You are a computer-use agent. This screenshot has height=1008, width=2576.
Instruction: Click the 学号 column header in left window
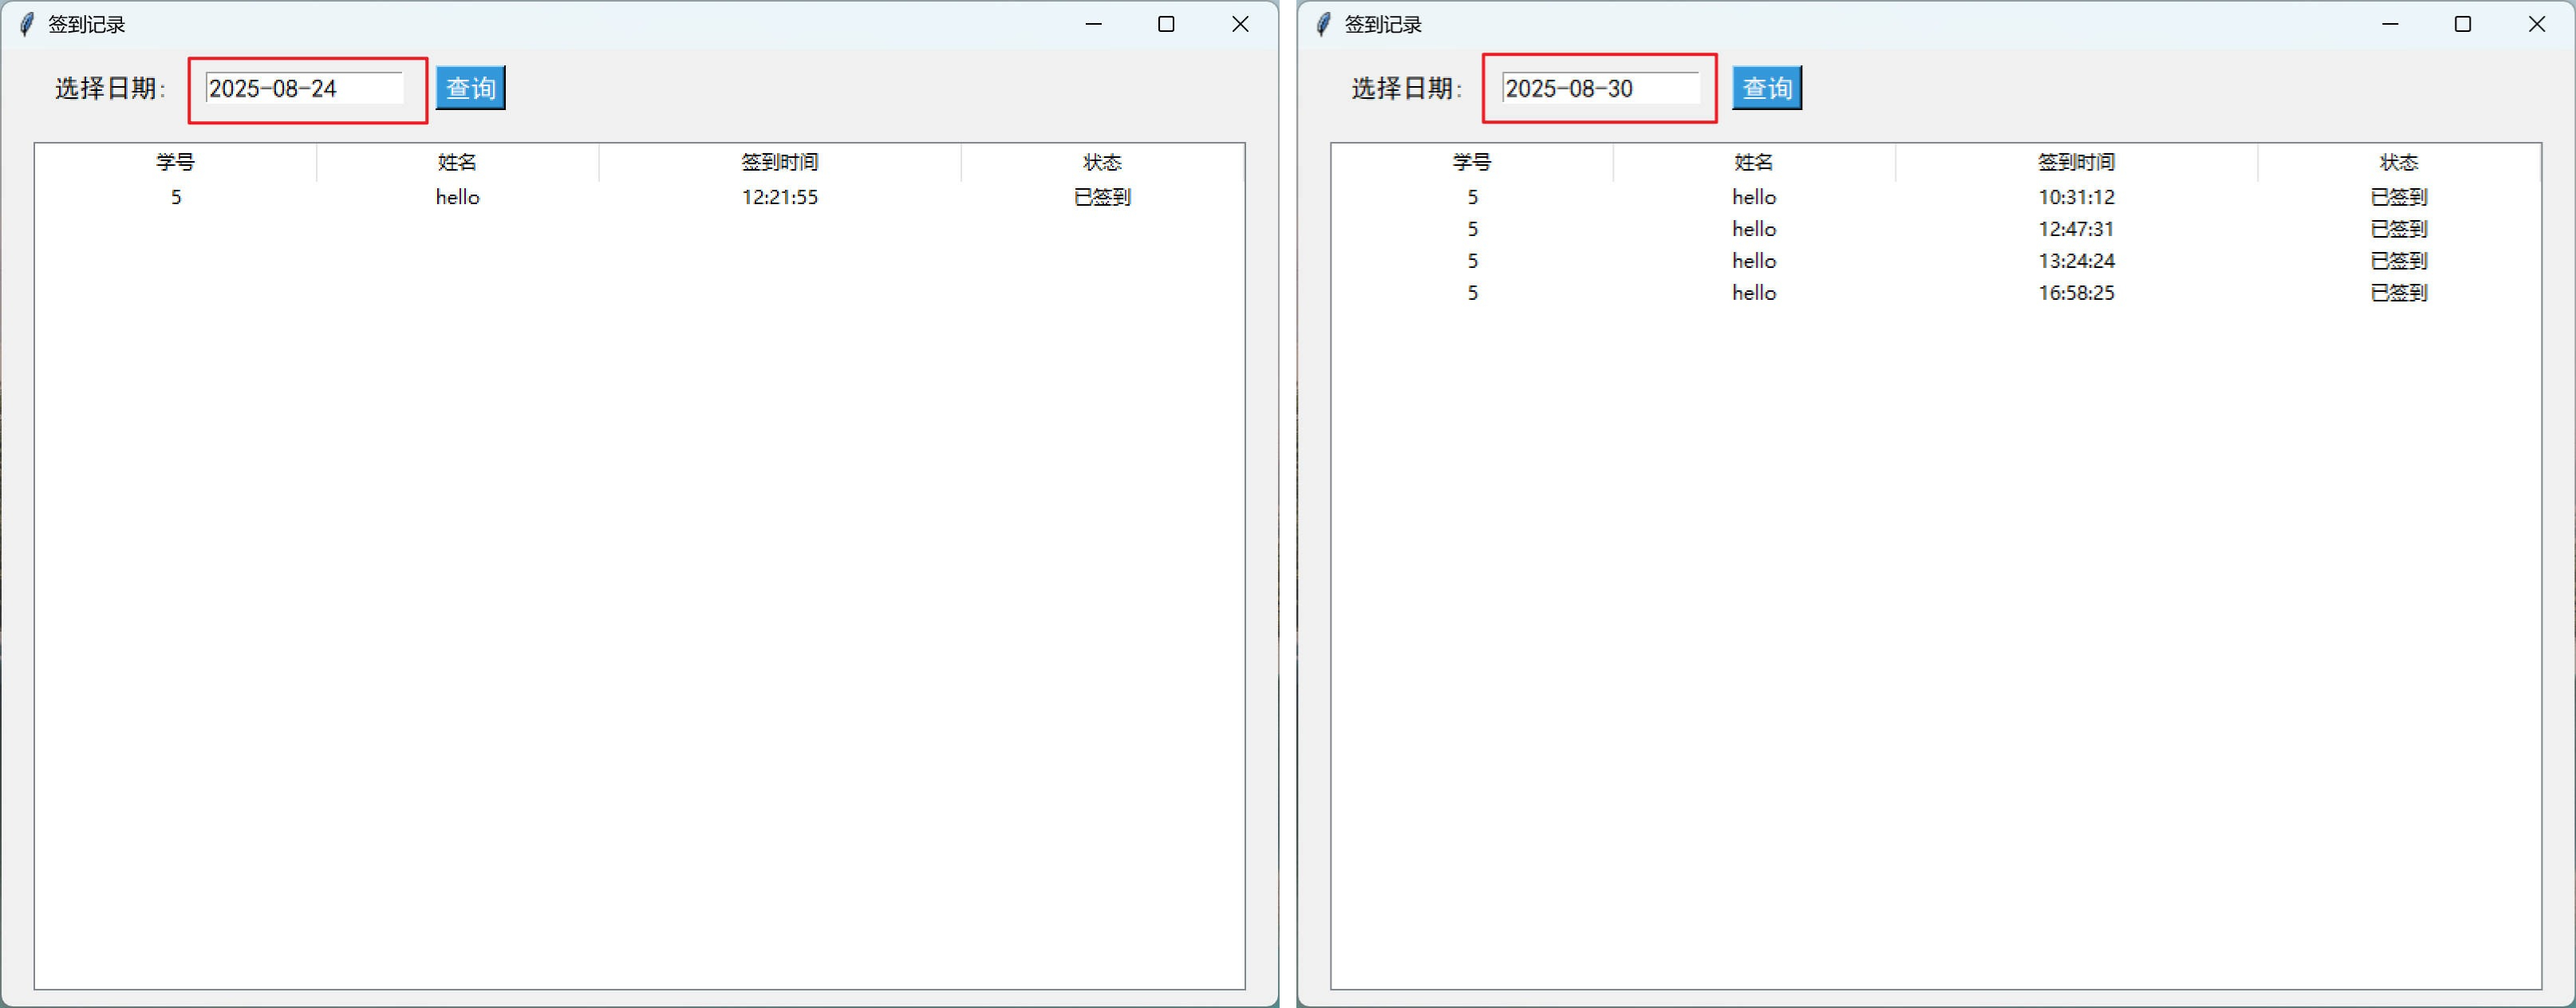pyautogui.click(x=176, y=162)
